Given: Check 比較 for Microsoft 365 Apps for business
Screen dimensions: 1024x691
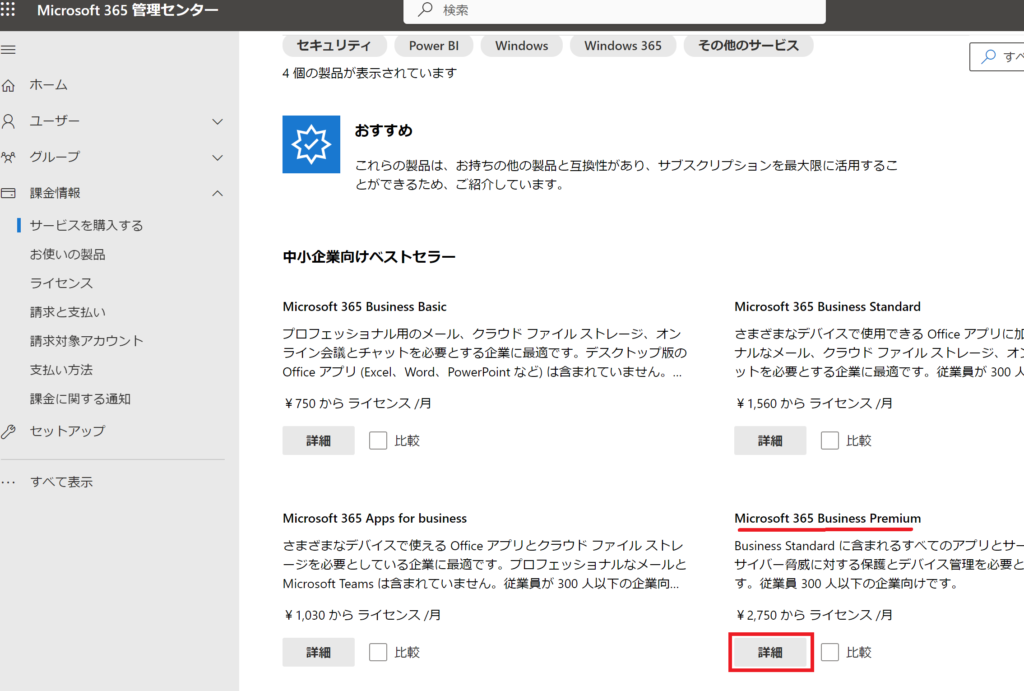Looking at the screenshot, I should [x=378, y=652].
